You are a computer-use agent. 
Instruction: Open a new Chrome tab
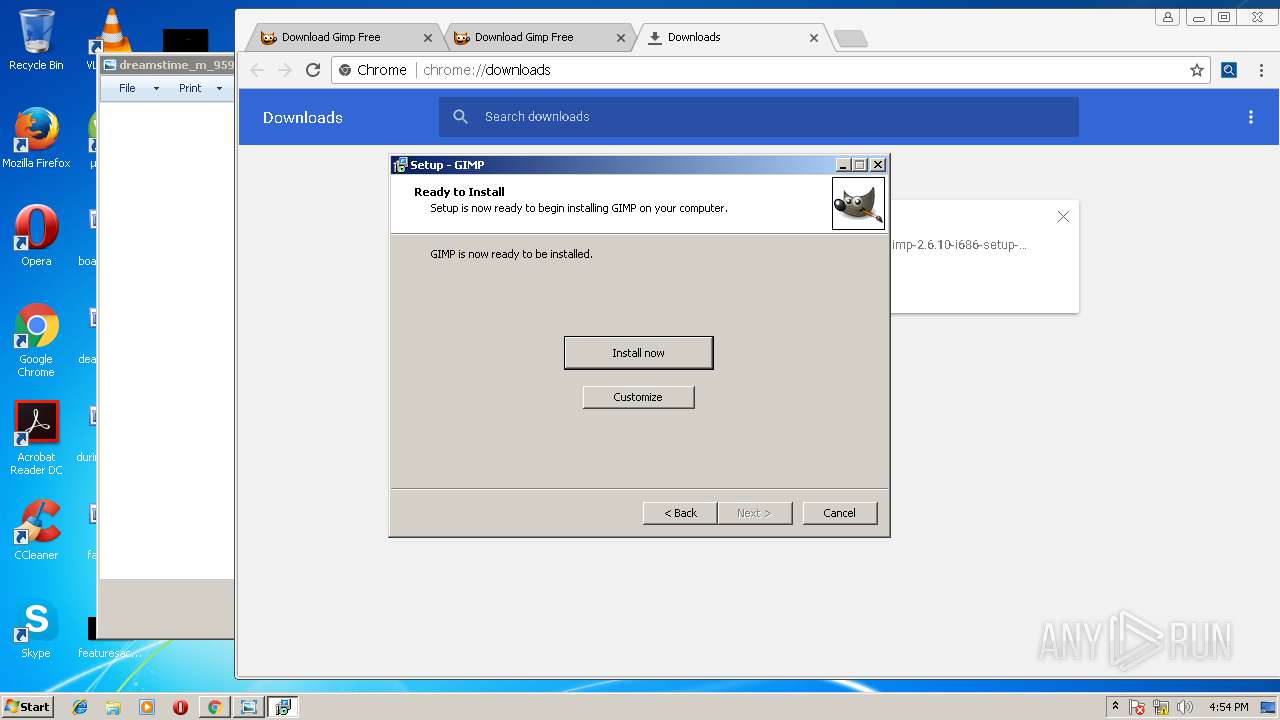click(x=850, y=39)
